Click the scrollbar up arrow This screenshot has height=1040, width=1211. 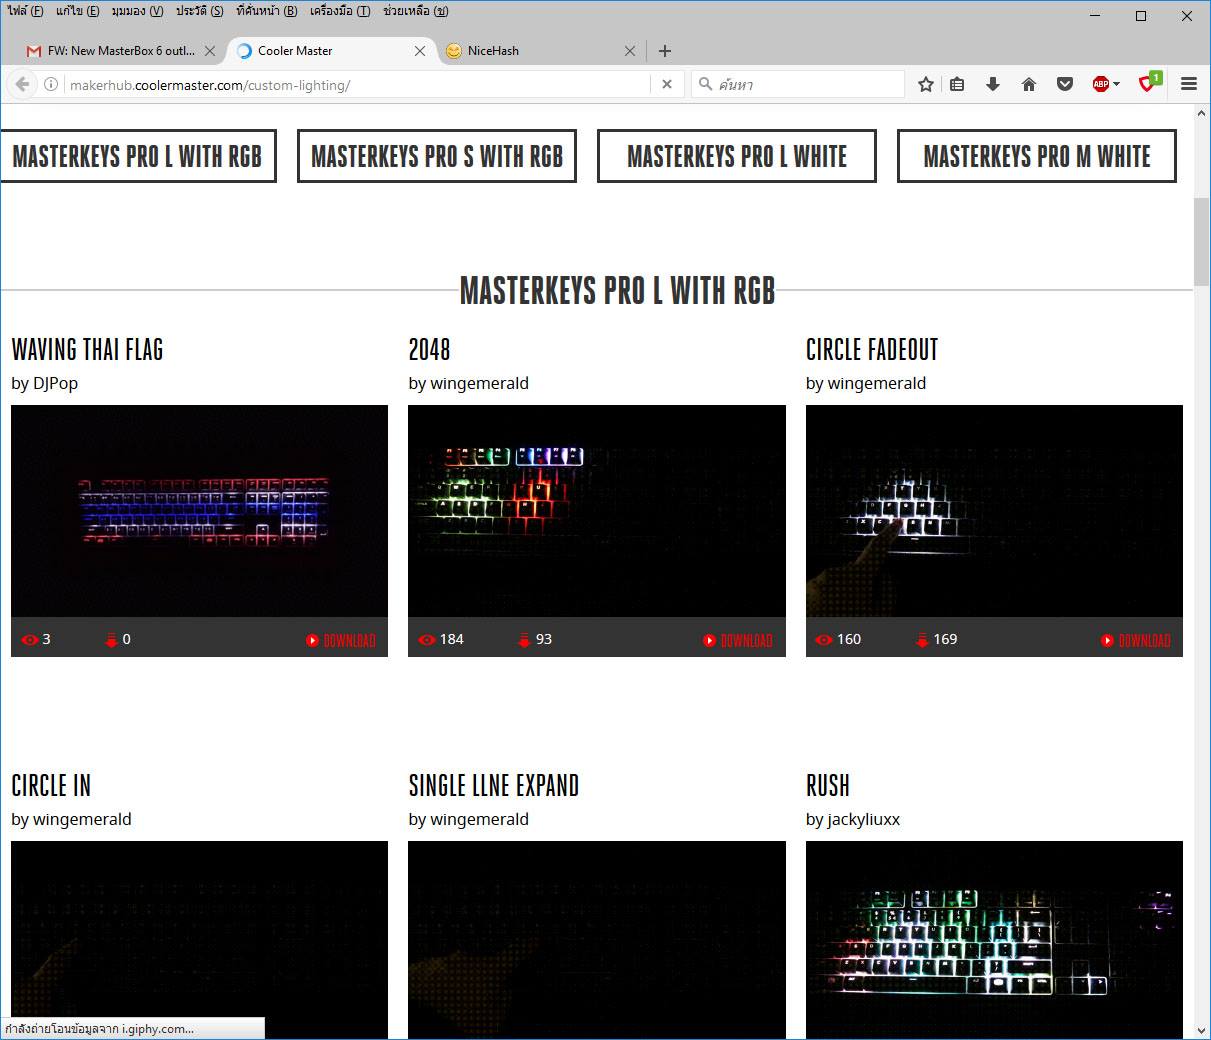tap(1201, 113)
